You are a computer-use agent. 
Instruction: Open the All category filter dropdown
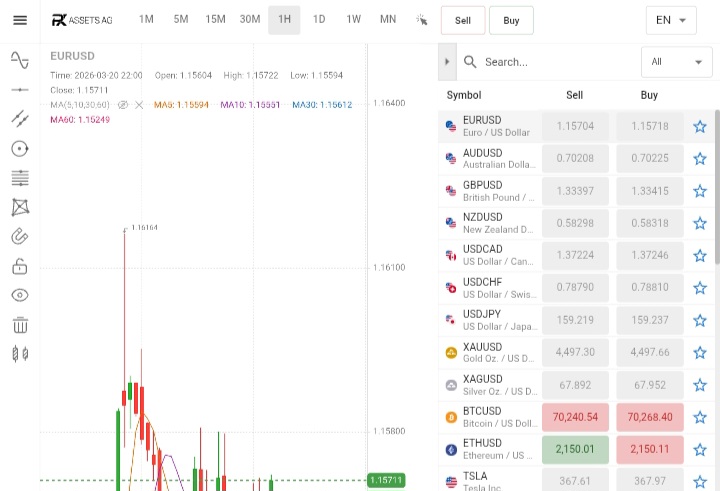tap(676, 62)
